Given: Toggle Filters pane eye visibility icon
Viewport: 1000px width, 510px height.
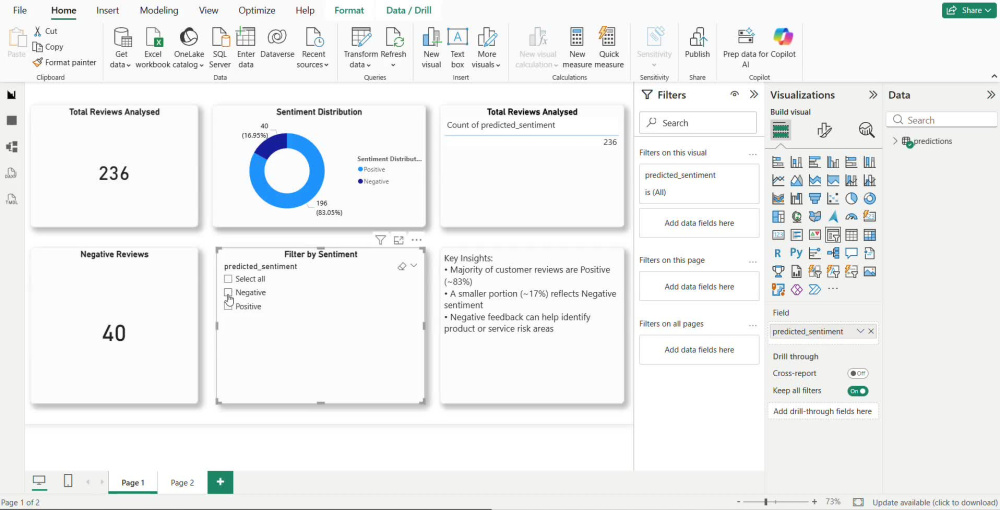Looking at the screenshot, I should [x=735, y=94].
